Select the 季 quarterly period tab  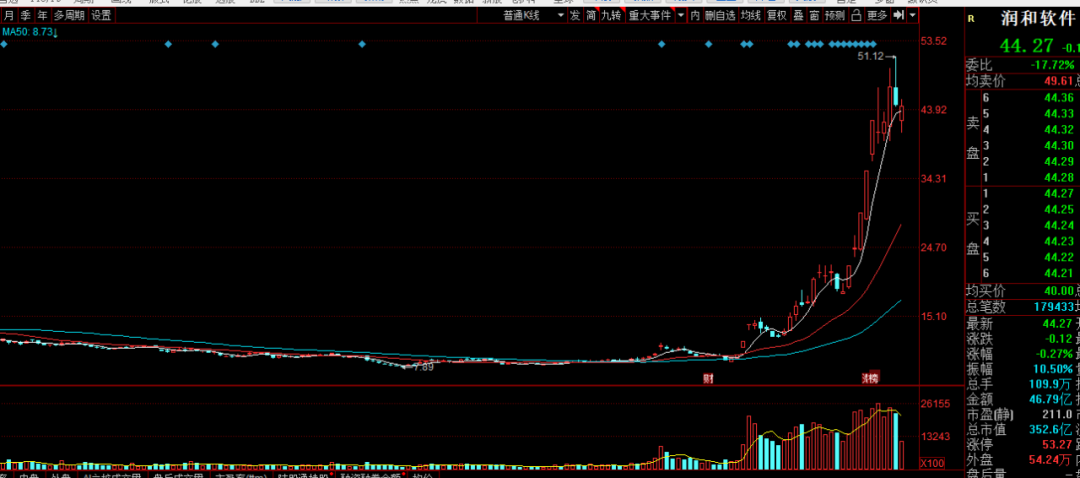coord(25,15)
